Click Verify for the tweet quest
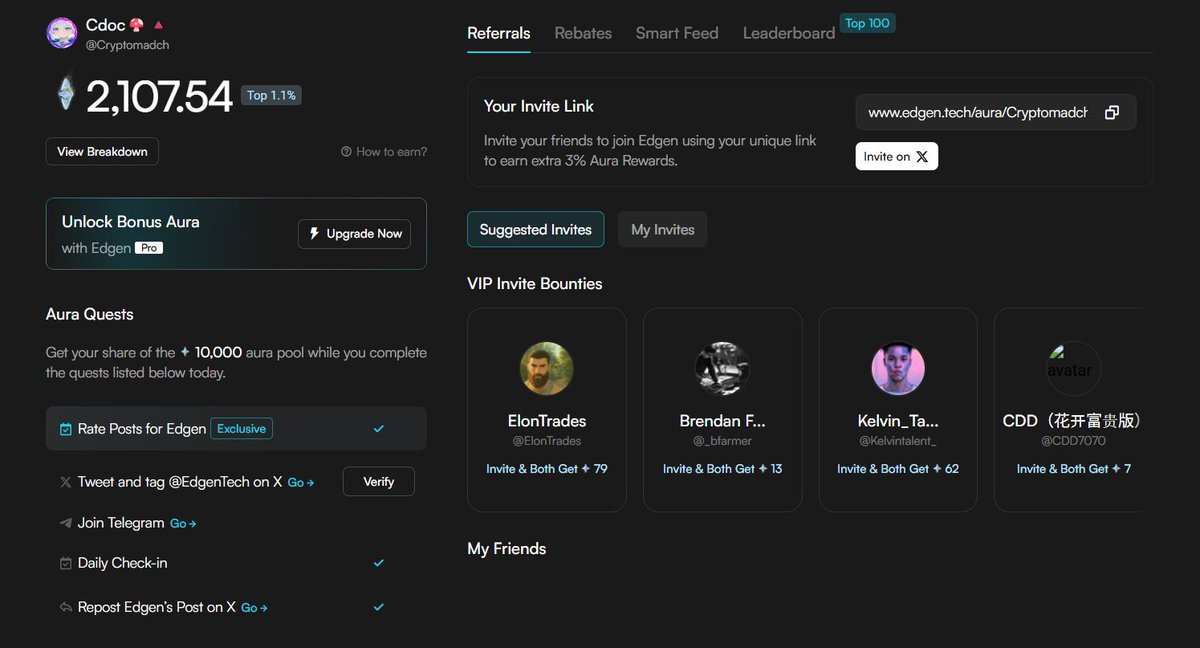1200x648 pixels. (379, 482)
